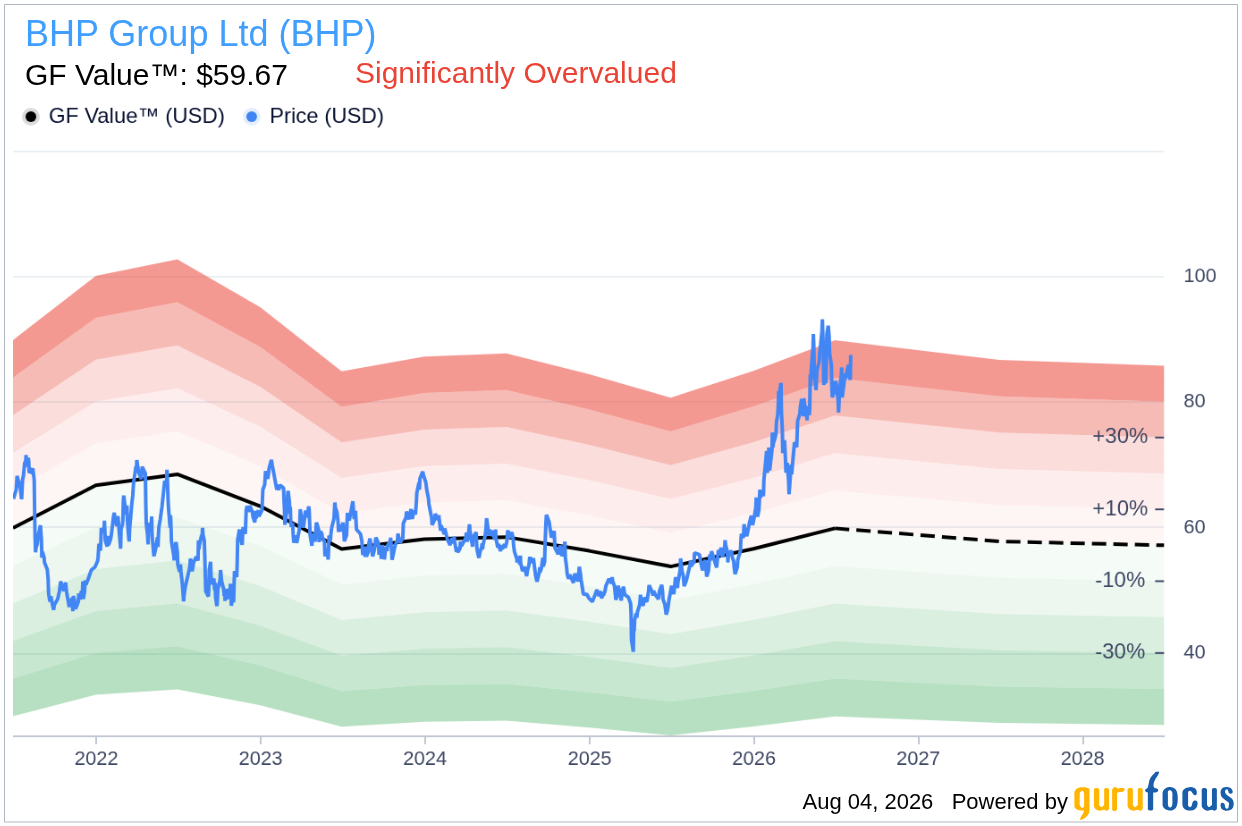Click the BHP Group Ltd (BHP) title
Screen dimensions: 1242x826
tap(200, 34)
